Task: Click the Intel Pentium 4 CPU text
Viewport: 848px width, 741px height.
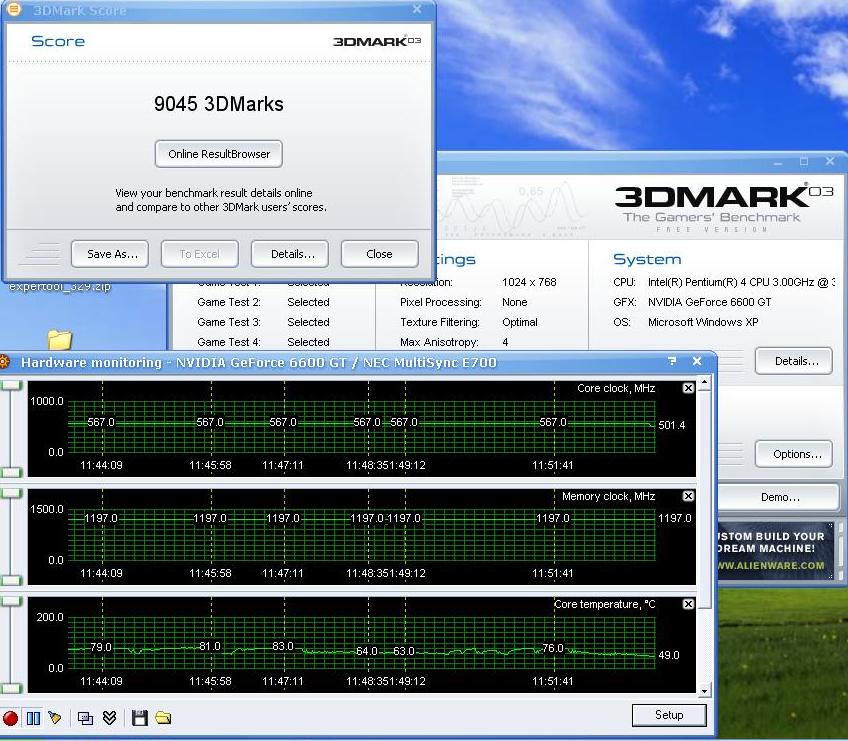Action: coord(741,282)
